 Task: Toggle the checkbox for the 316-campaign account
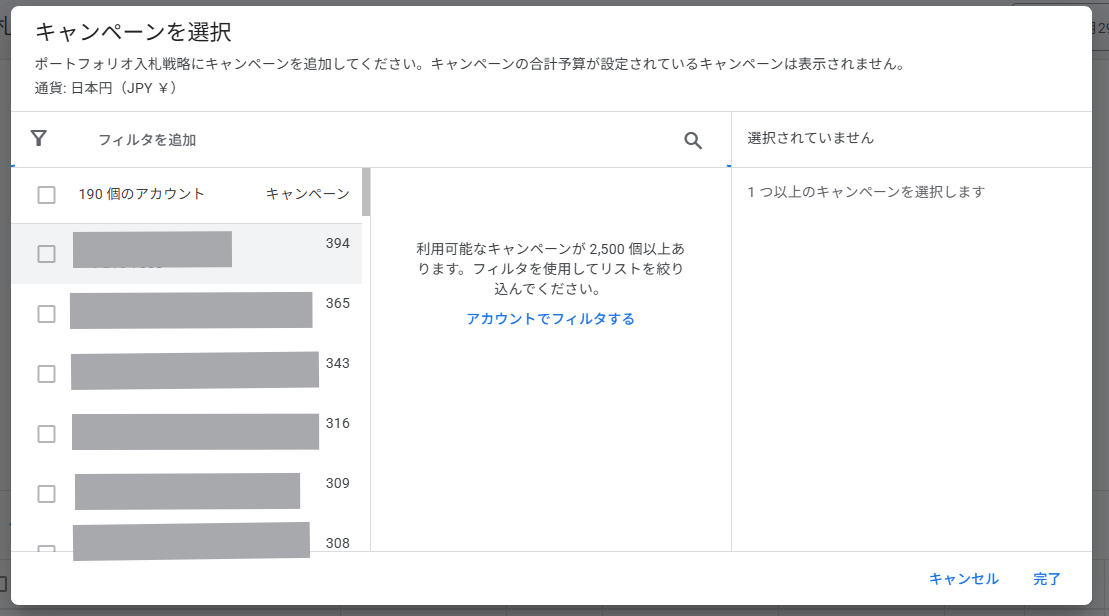point(46,434)
